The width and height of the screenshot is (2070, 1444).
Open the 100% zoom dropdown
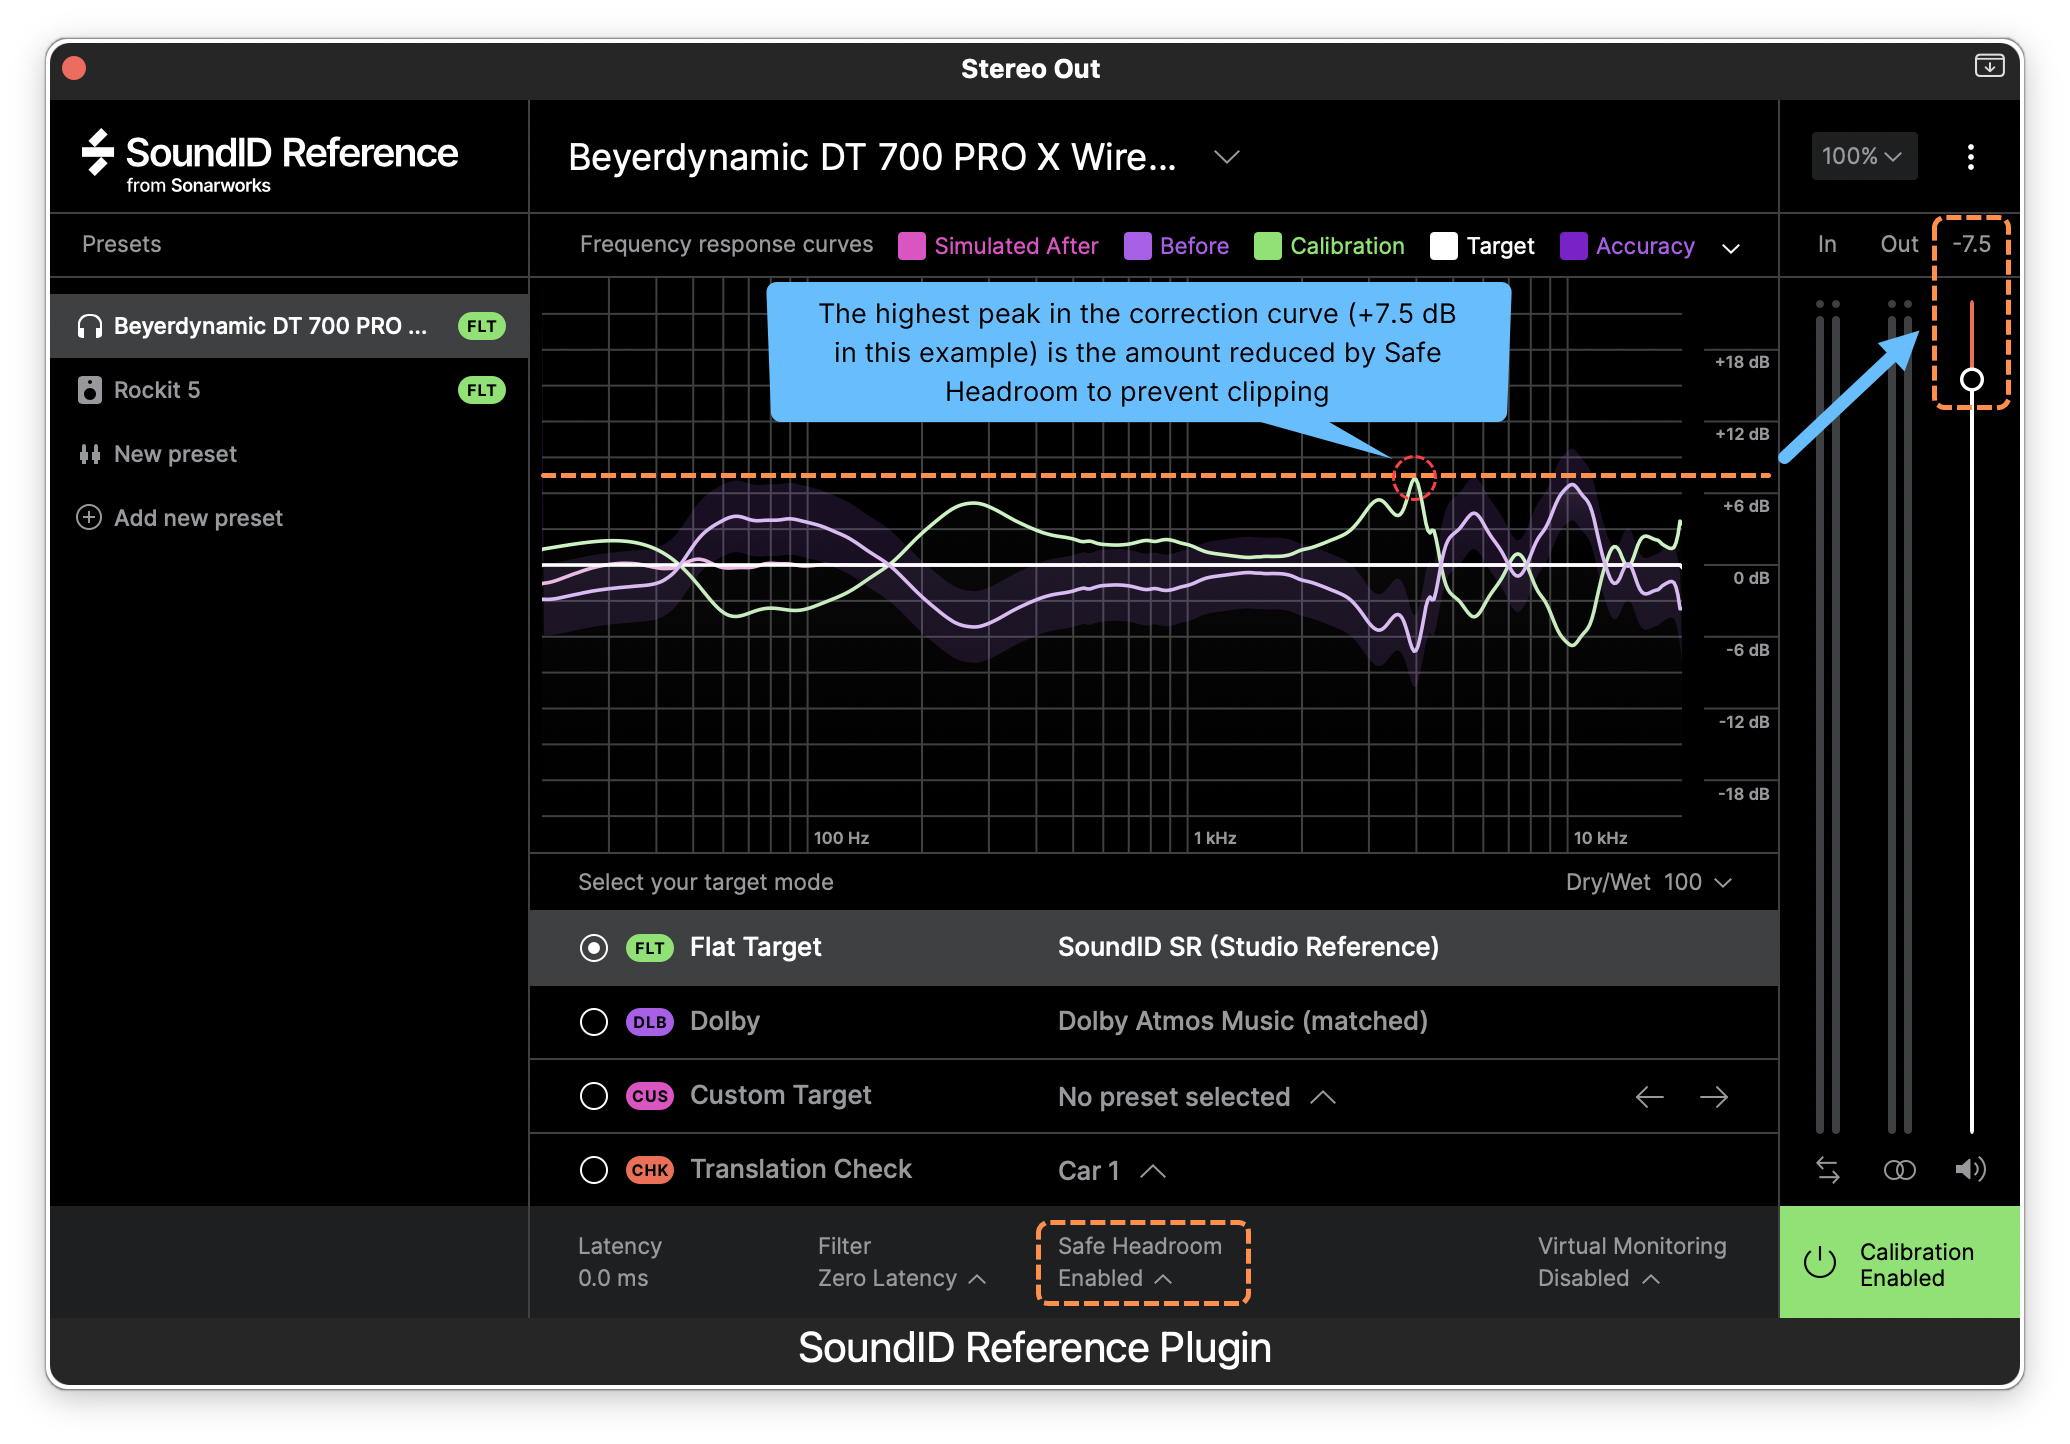pyautogui.click(x=1863, y=156)
